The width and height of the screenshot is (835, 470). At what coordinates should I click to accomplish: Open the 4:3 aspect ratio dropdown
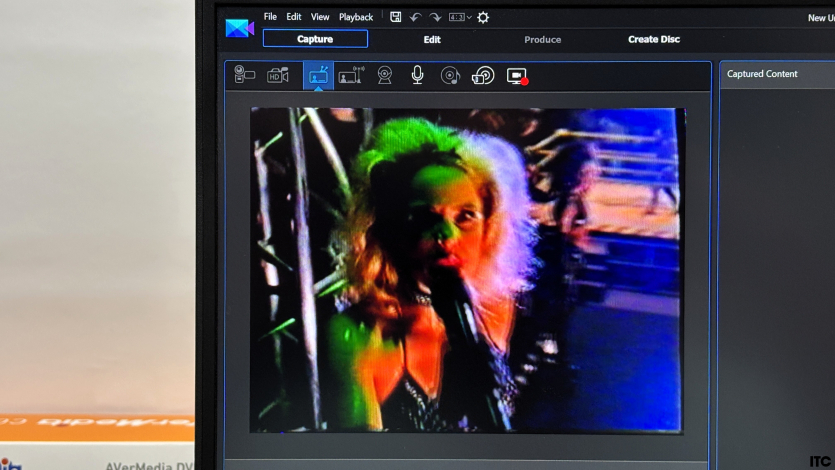click(460, 17)
